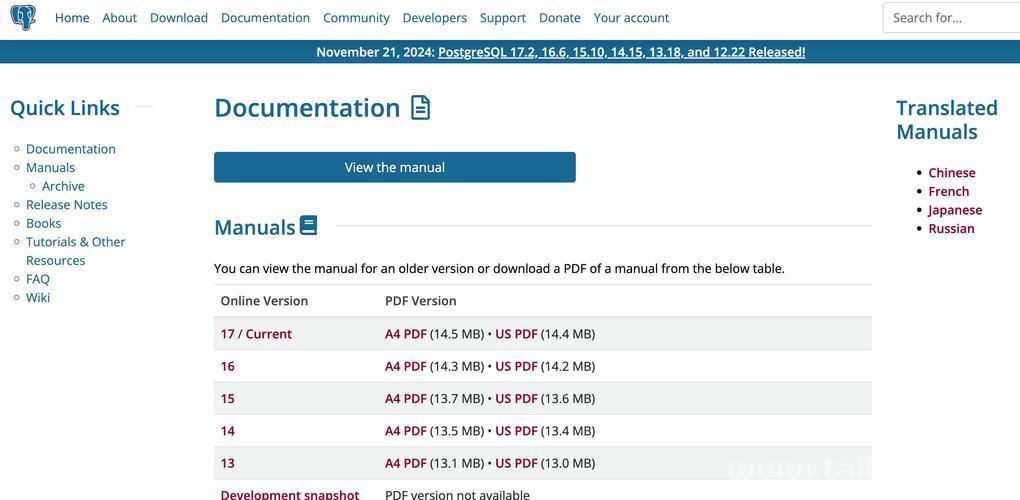Viewport: 1020px width, 500px height.
Task: Download the 13.5 MB A4 PDF
Action: pos(405,431)
